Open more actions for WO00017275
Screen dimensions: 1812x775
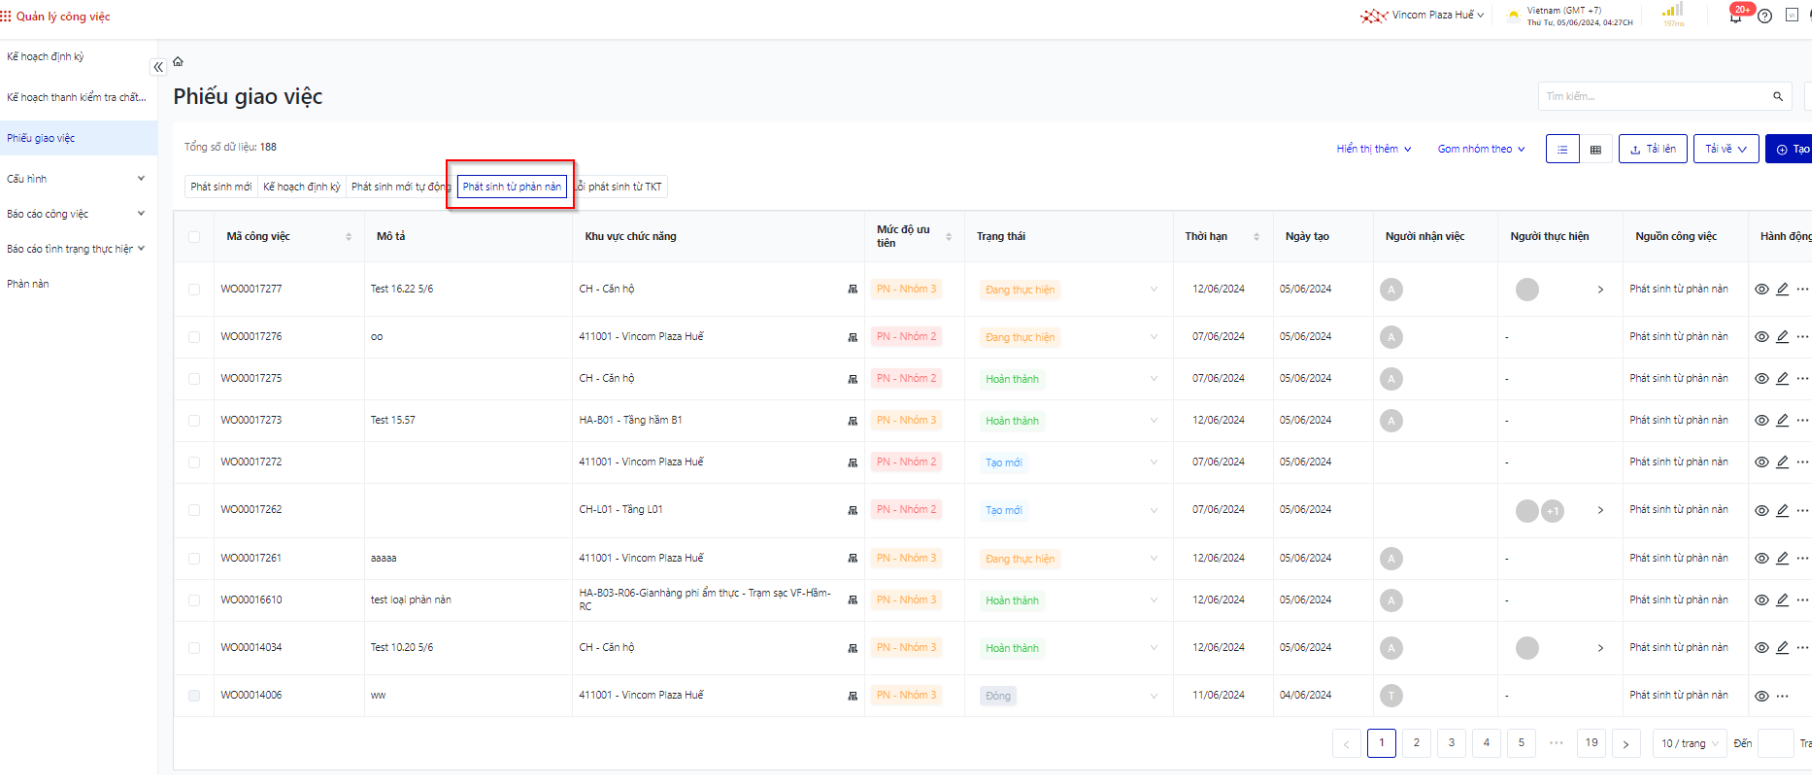coord(1803,379)
